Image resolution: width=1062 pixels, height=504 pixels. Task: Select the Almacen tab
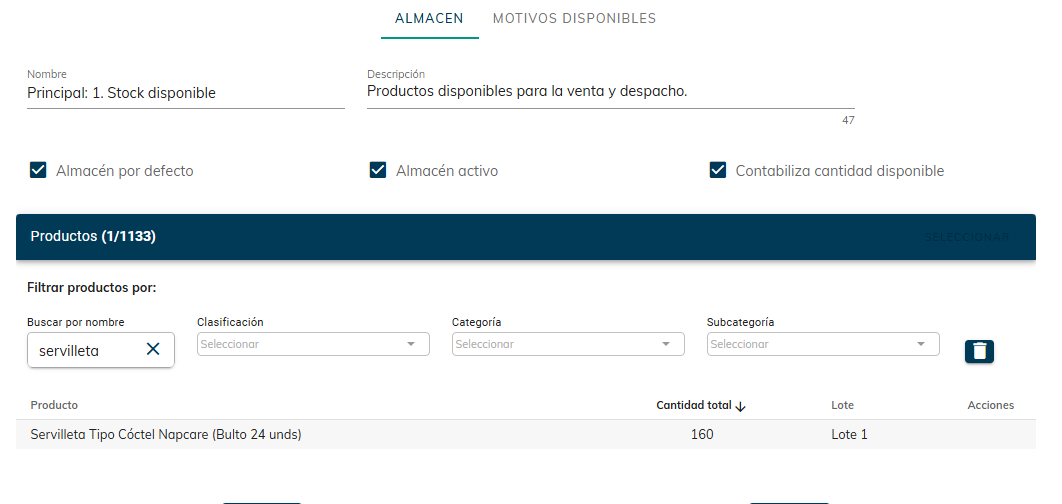(429, 18)
